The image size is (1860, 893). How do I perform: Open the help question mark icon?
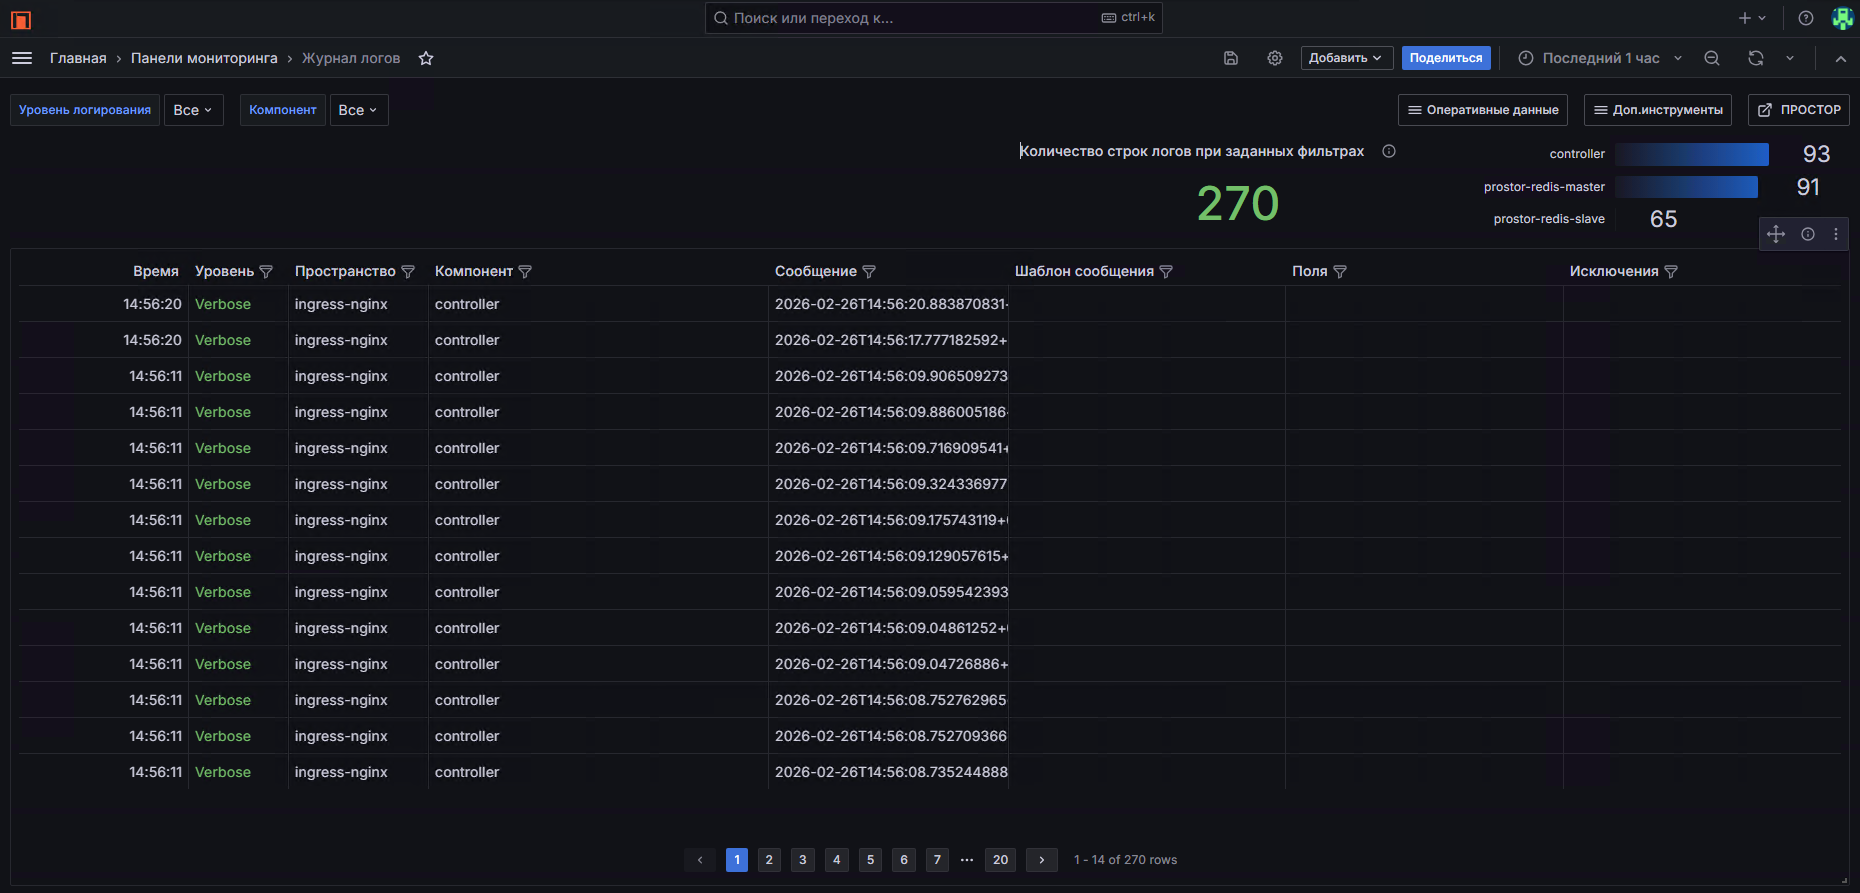pyautogui.click(x=1806, y=18)
